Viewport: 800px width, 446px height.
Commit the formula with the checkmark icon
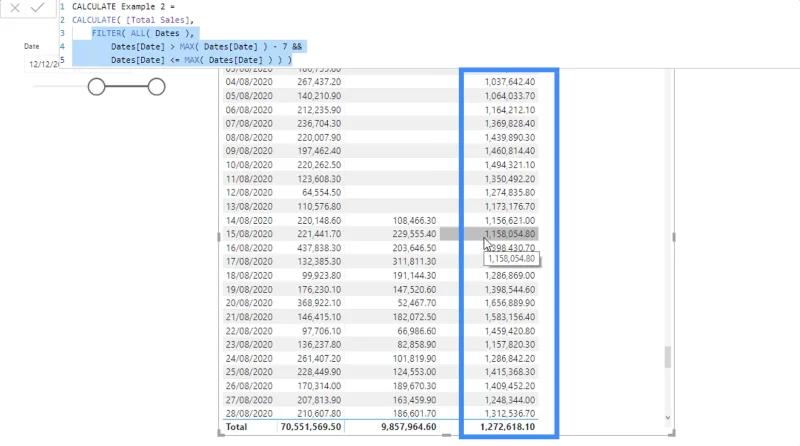tap(37, 8)
